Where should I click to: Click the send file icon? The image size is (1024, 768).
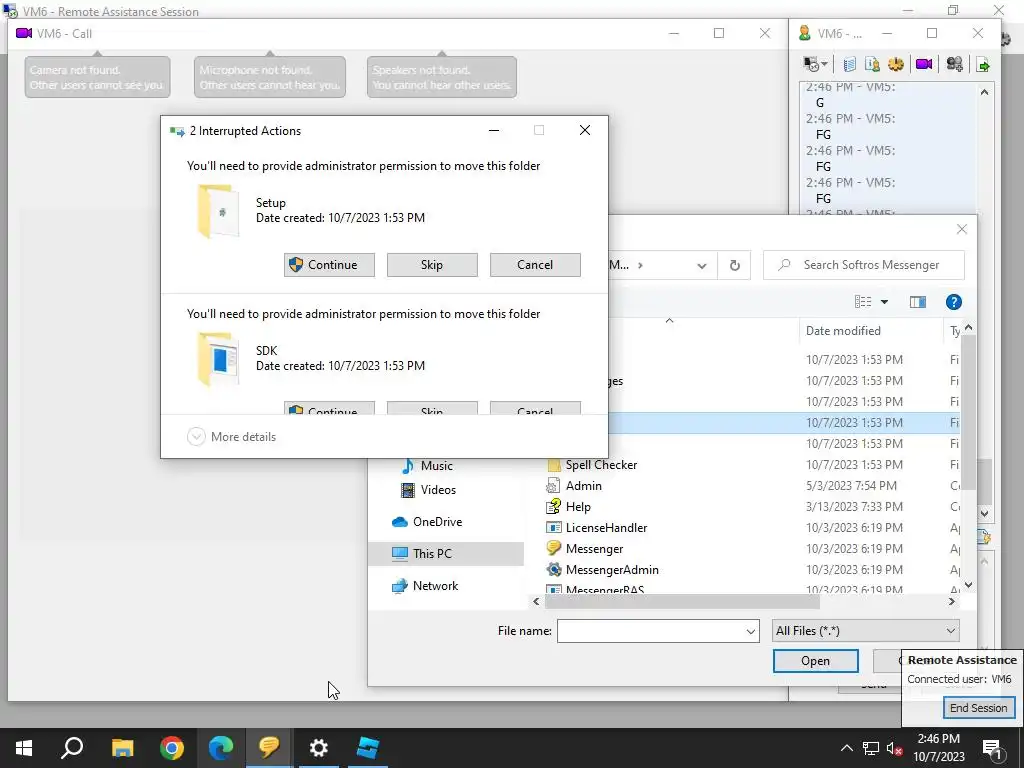tap(983, 65)
